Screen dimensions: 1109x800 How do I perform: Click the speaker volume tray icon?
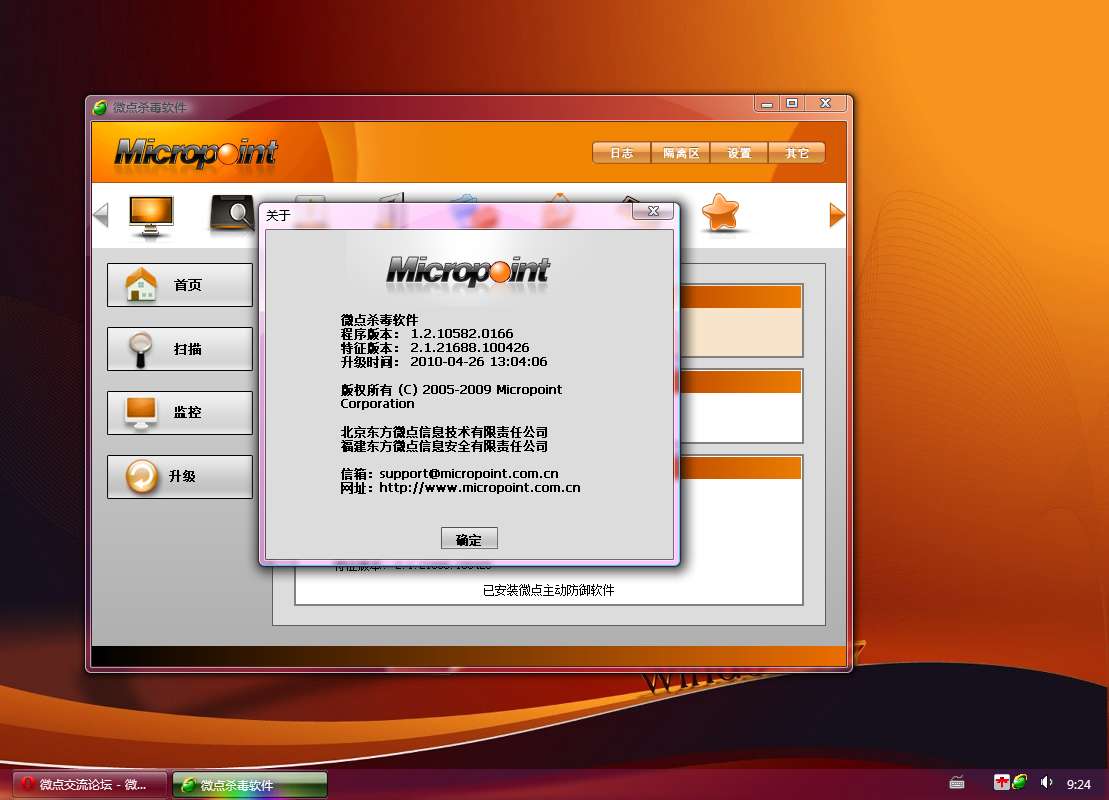tap(1047, 782)
